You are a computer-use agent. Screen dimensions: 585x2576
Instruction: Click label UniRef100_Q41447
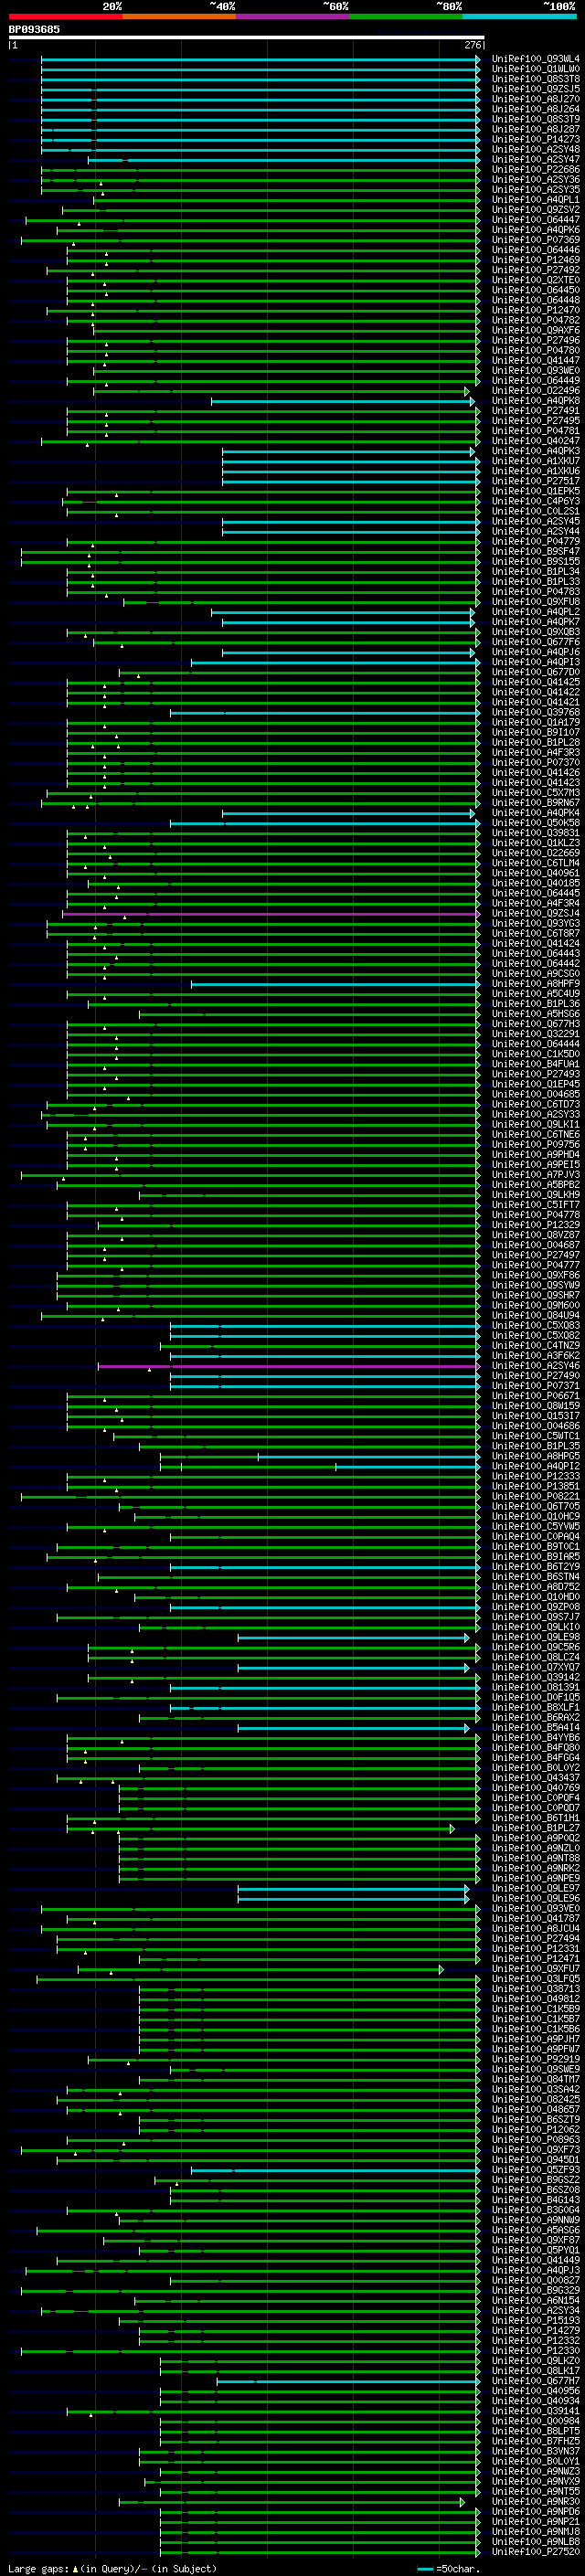[536, 360]
